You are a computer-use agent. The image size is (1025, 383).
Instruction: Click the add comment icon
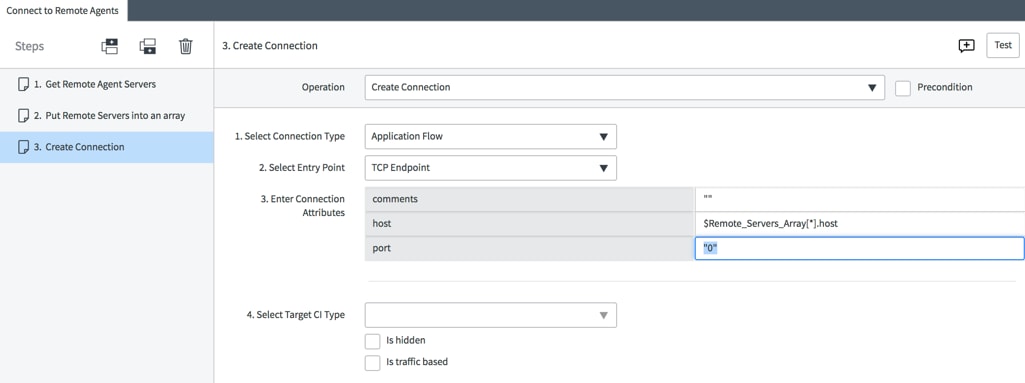[x=966, y=46]
